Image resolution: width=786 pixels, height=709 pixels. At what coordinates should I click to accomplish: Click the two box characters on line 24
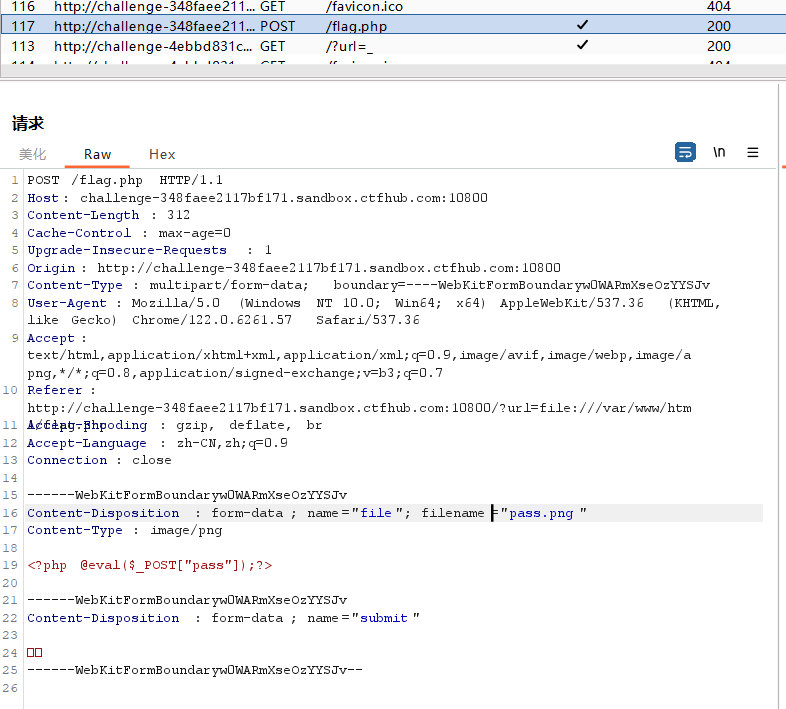point(35,652)
